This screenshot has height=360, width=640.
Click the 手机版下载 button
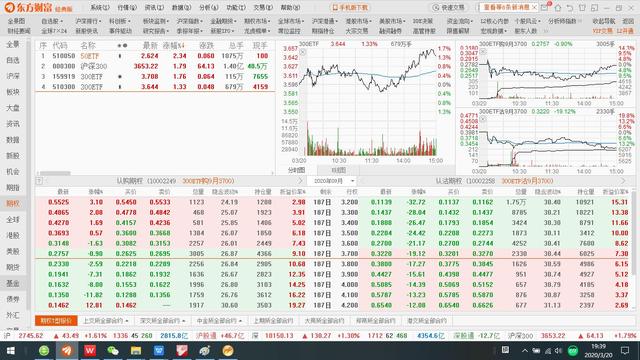pyautogui.click(x=350, y=8)
